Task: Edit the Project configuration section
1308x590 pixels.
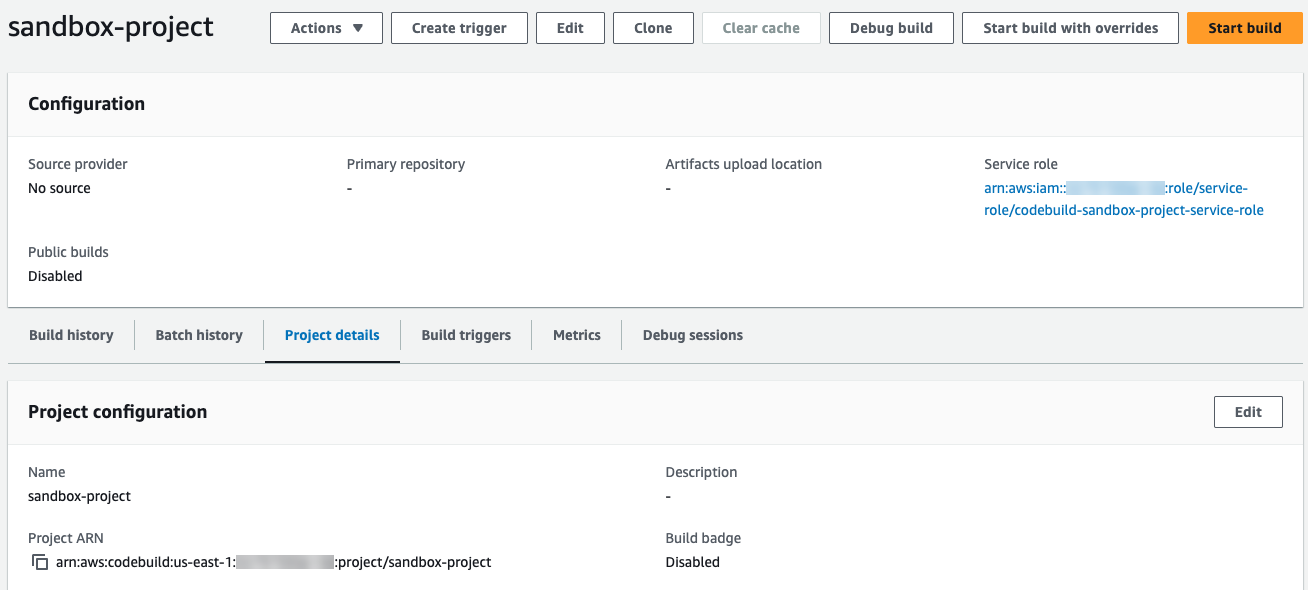Action: click(1248, 411)
